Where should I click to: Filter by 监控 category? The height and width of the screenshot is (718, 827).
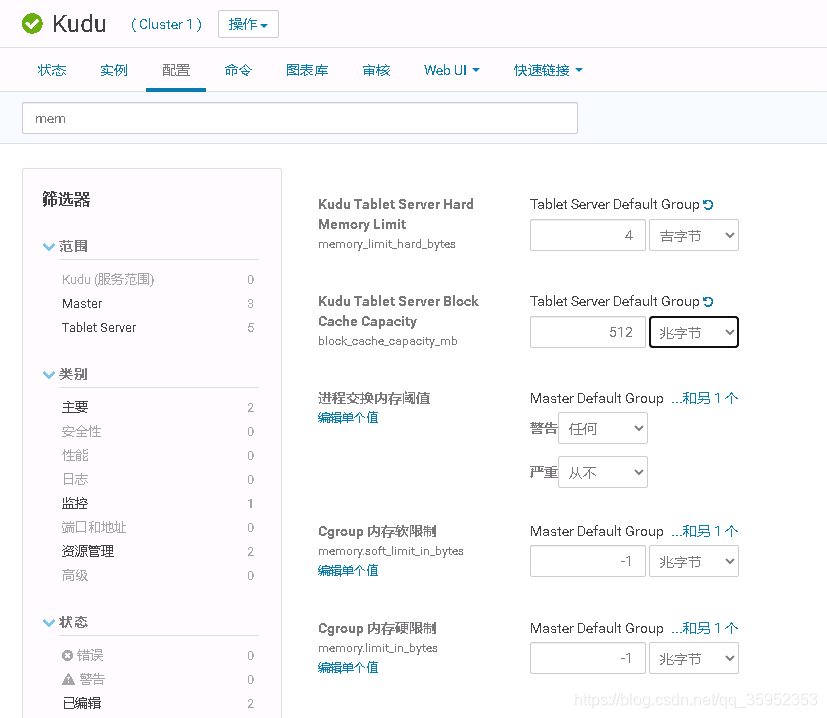[x=75, y=503]
